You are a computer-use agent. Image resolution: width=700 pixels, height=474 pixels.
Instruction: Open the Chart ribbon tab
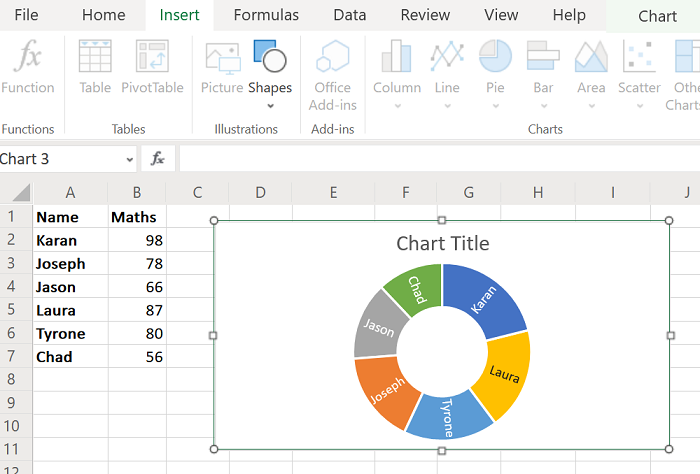coord(657,16)
